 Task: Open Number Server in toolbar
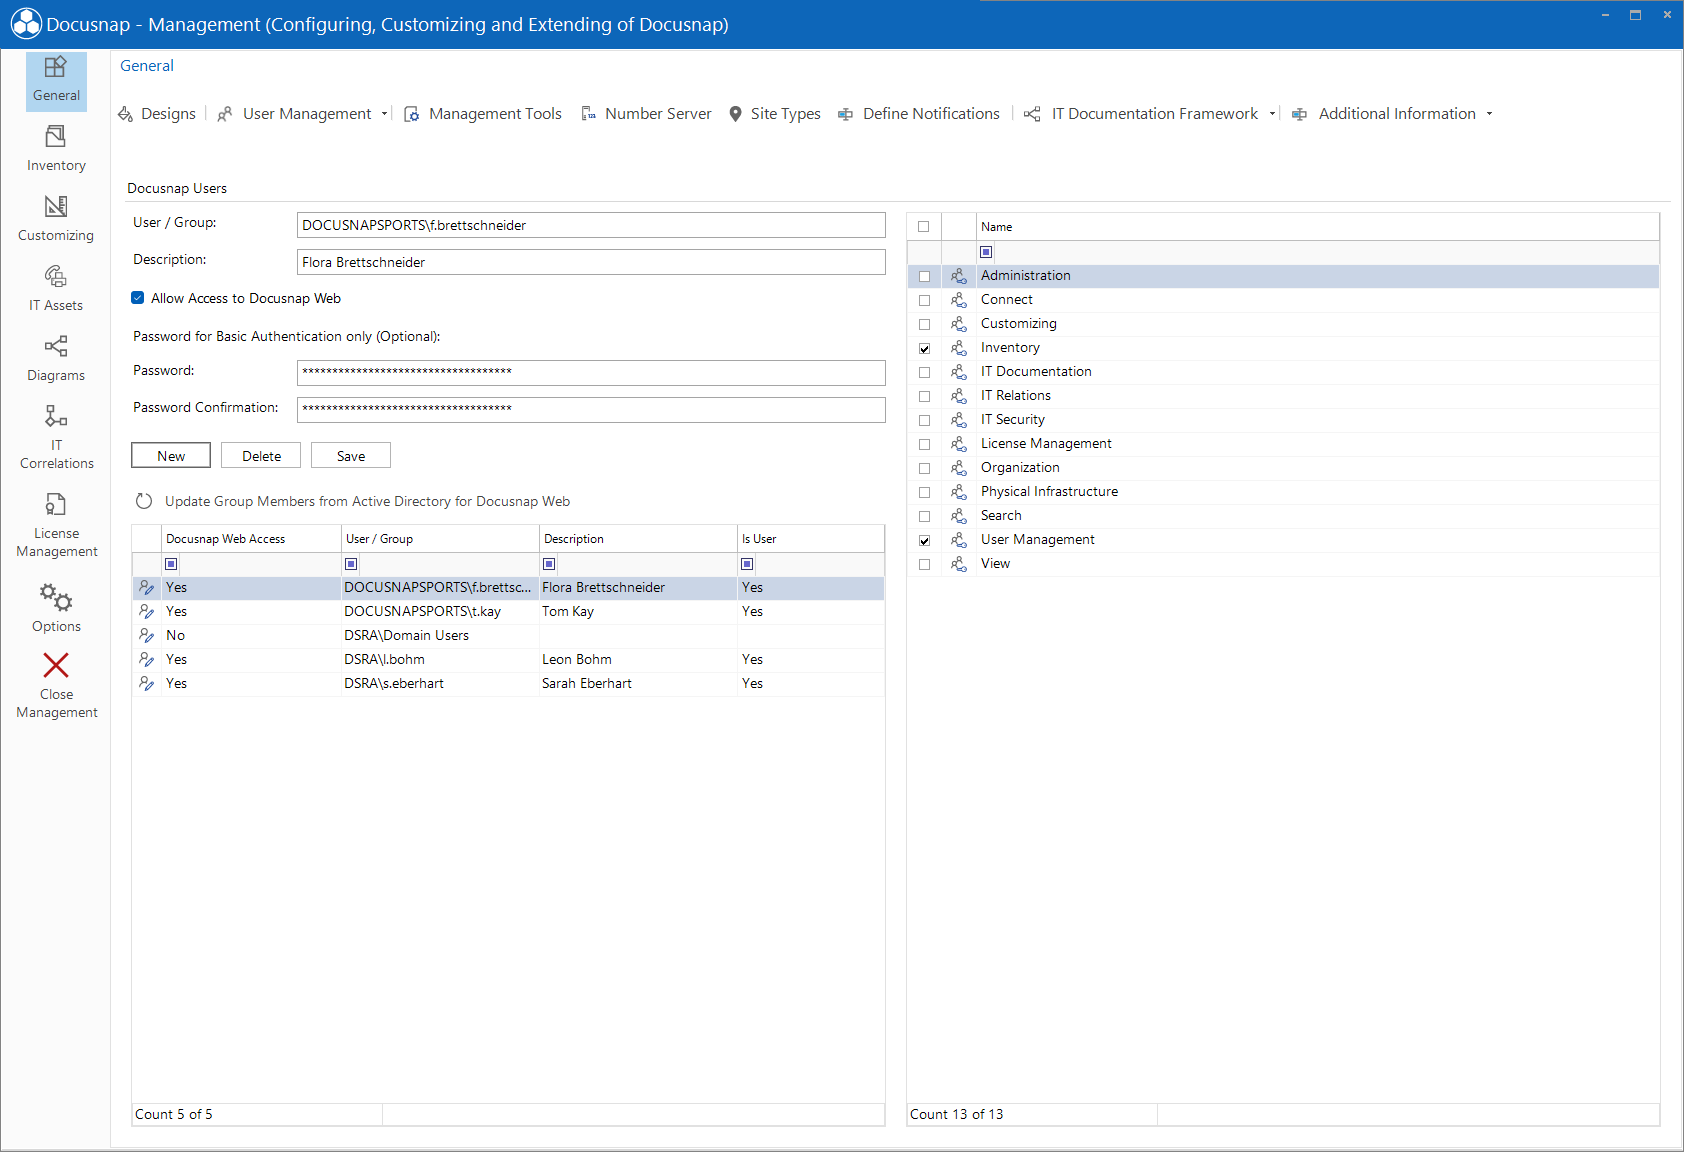[x=646, y=114]
